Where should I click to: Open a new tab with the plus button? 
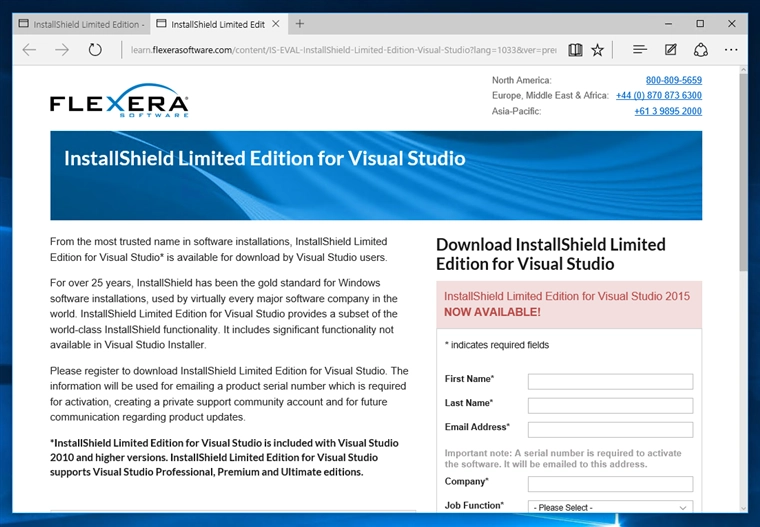coord(300,24)
